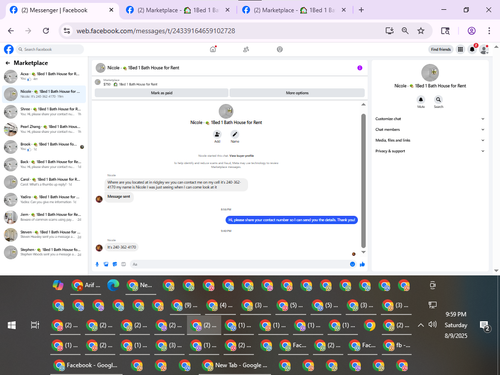Record a voice clip microphone icon
This screenshot has width=500, height=375.
pyautogui.click(x=97, y=264)
